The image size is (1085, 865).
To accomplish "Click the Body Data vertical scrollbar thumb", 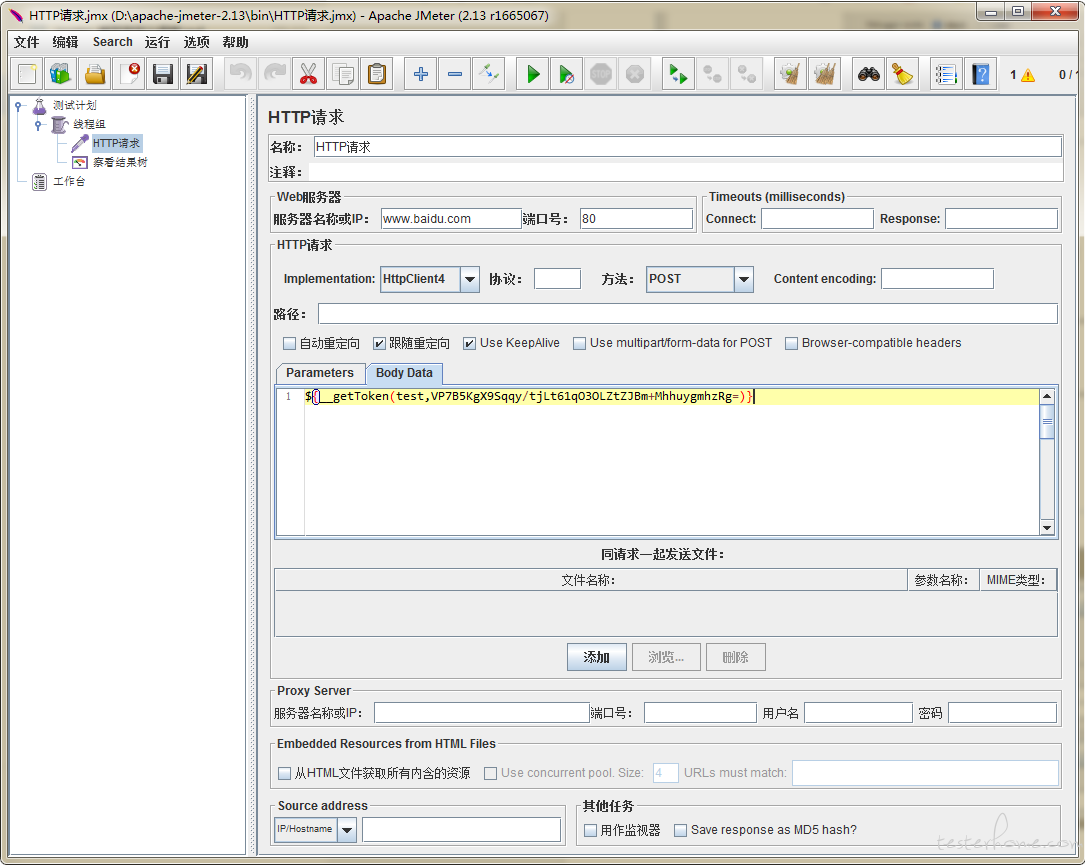I will point(1047,421).
